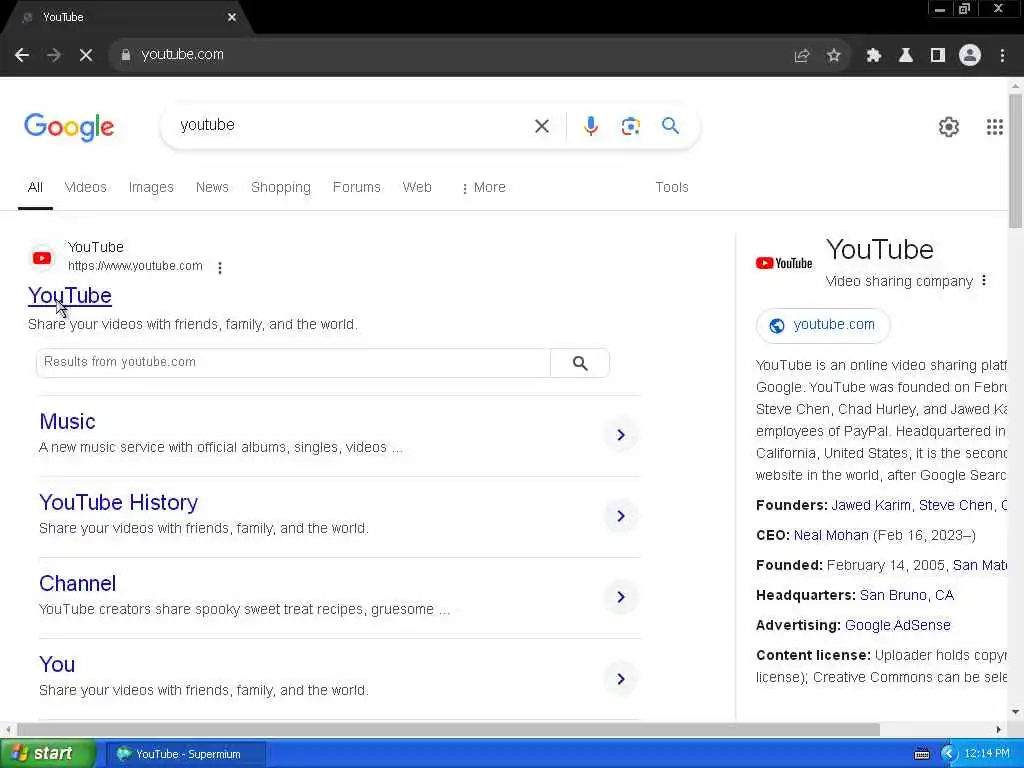
Task: Open the You sitelink
Action: click(57, 665)
